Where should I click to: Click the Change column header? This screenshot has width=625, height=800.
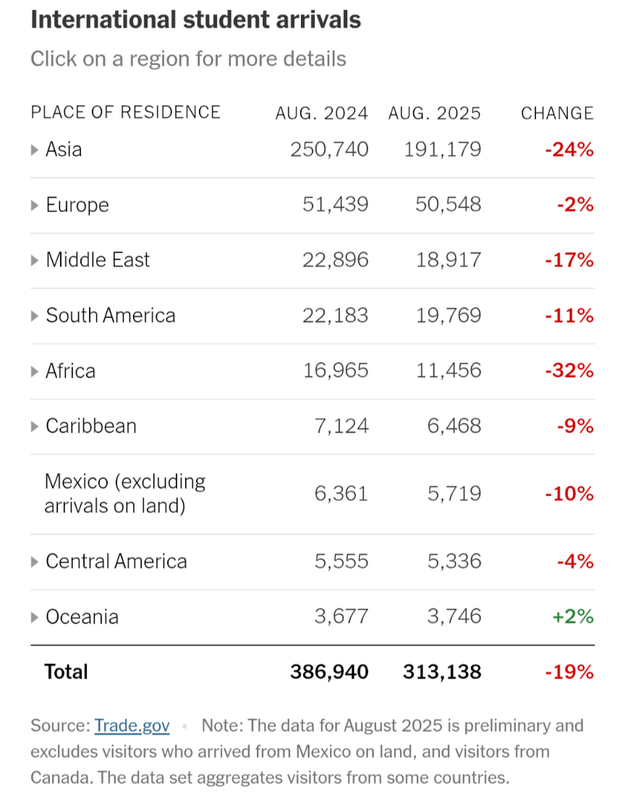[x=557, y=113]
